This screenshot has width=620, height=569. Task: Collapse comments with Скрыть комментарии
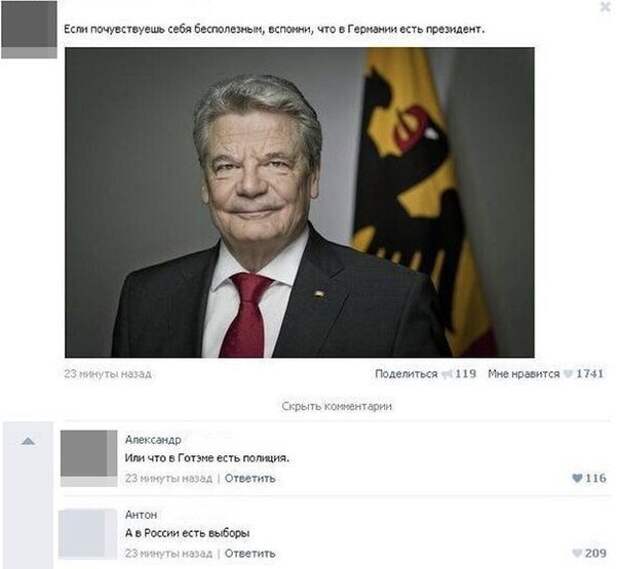coord(336,406)
